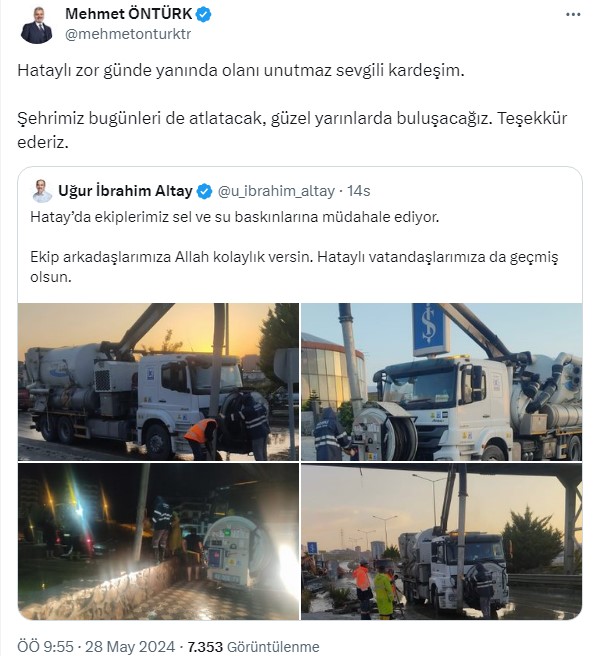This screenshot has height=656, width=598.
Task: Click Uğur İbrahim Altay's small avatar
Action: coord(42,191)
